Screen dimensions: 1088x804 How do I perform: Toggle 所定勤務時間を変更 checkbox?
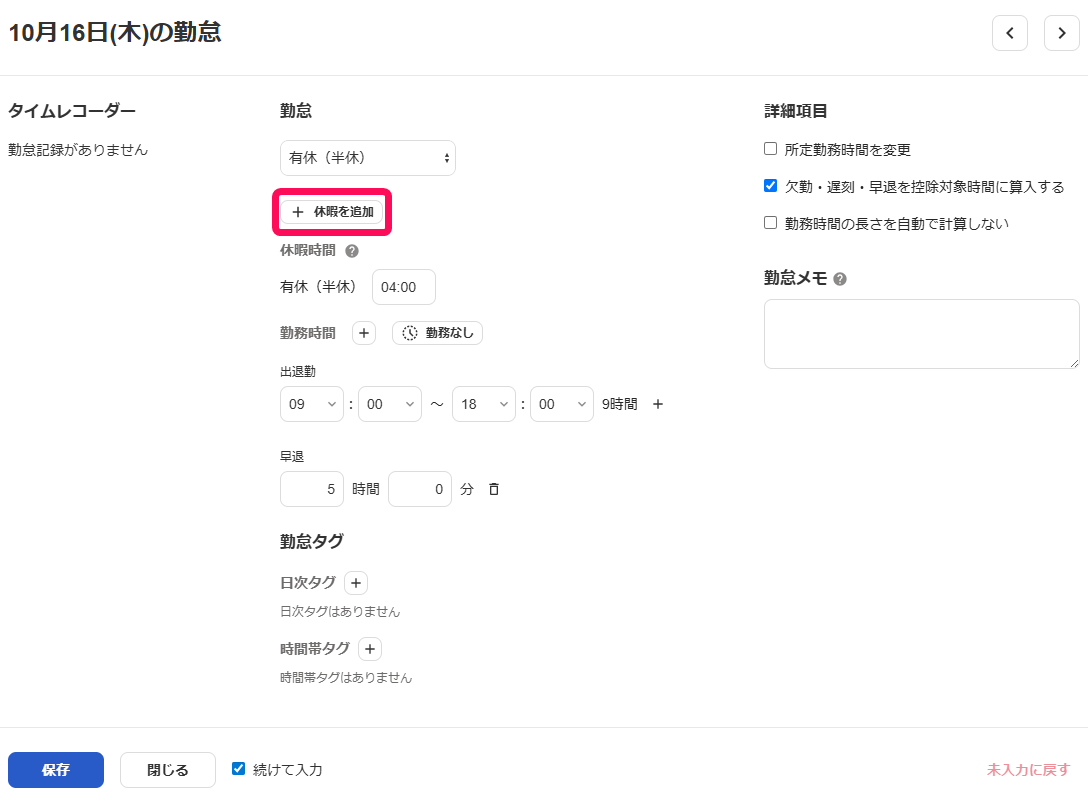coord(770,148)
